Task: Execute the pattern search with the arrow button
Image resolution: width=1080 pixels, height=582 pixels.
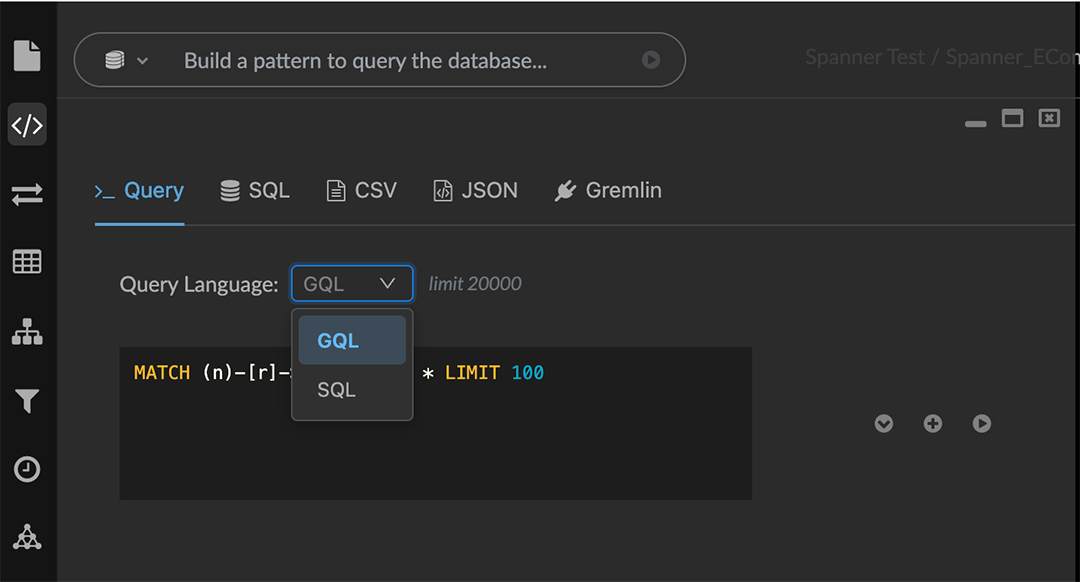Action: click(x=652, y=60)
